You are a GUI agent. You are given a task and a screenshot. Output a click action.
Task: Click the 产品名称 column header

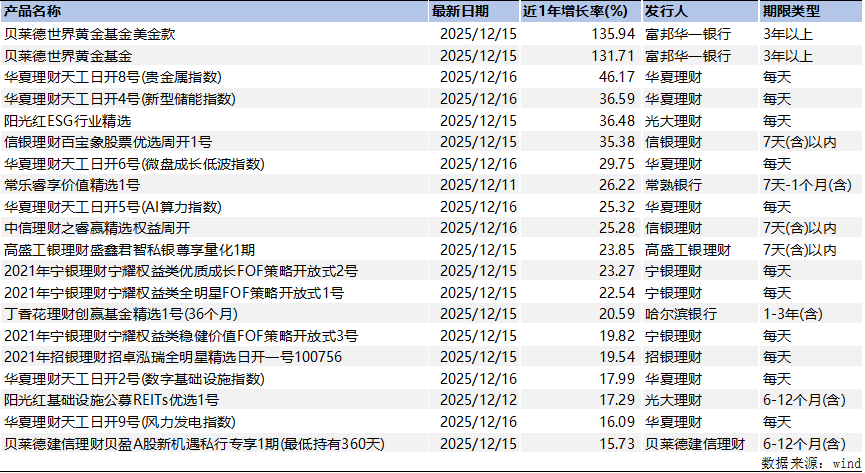pos(33,11)
